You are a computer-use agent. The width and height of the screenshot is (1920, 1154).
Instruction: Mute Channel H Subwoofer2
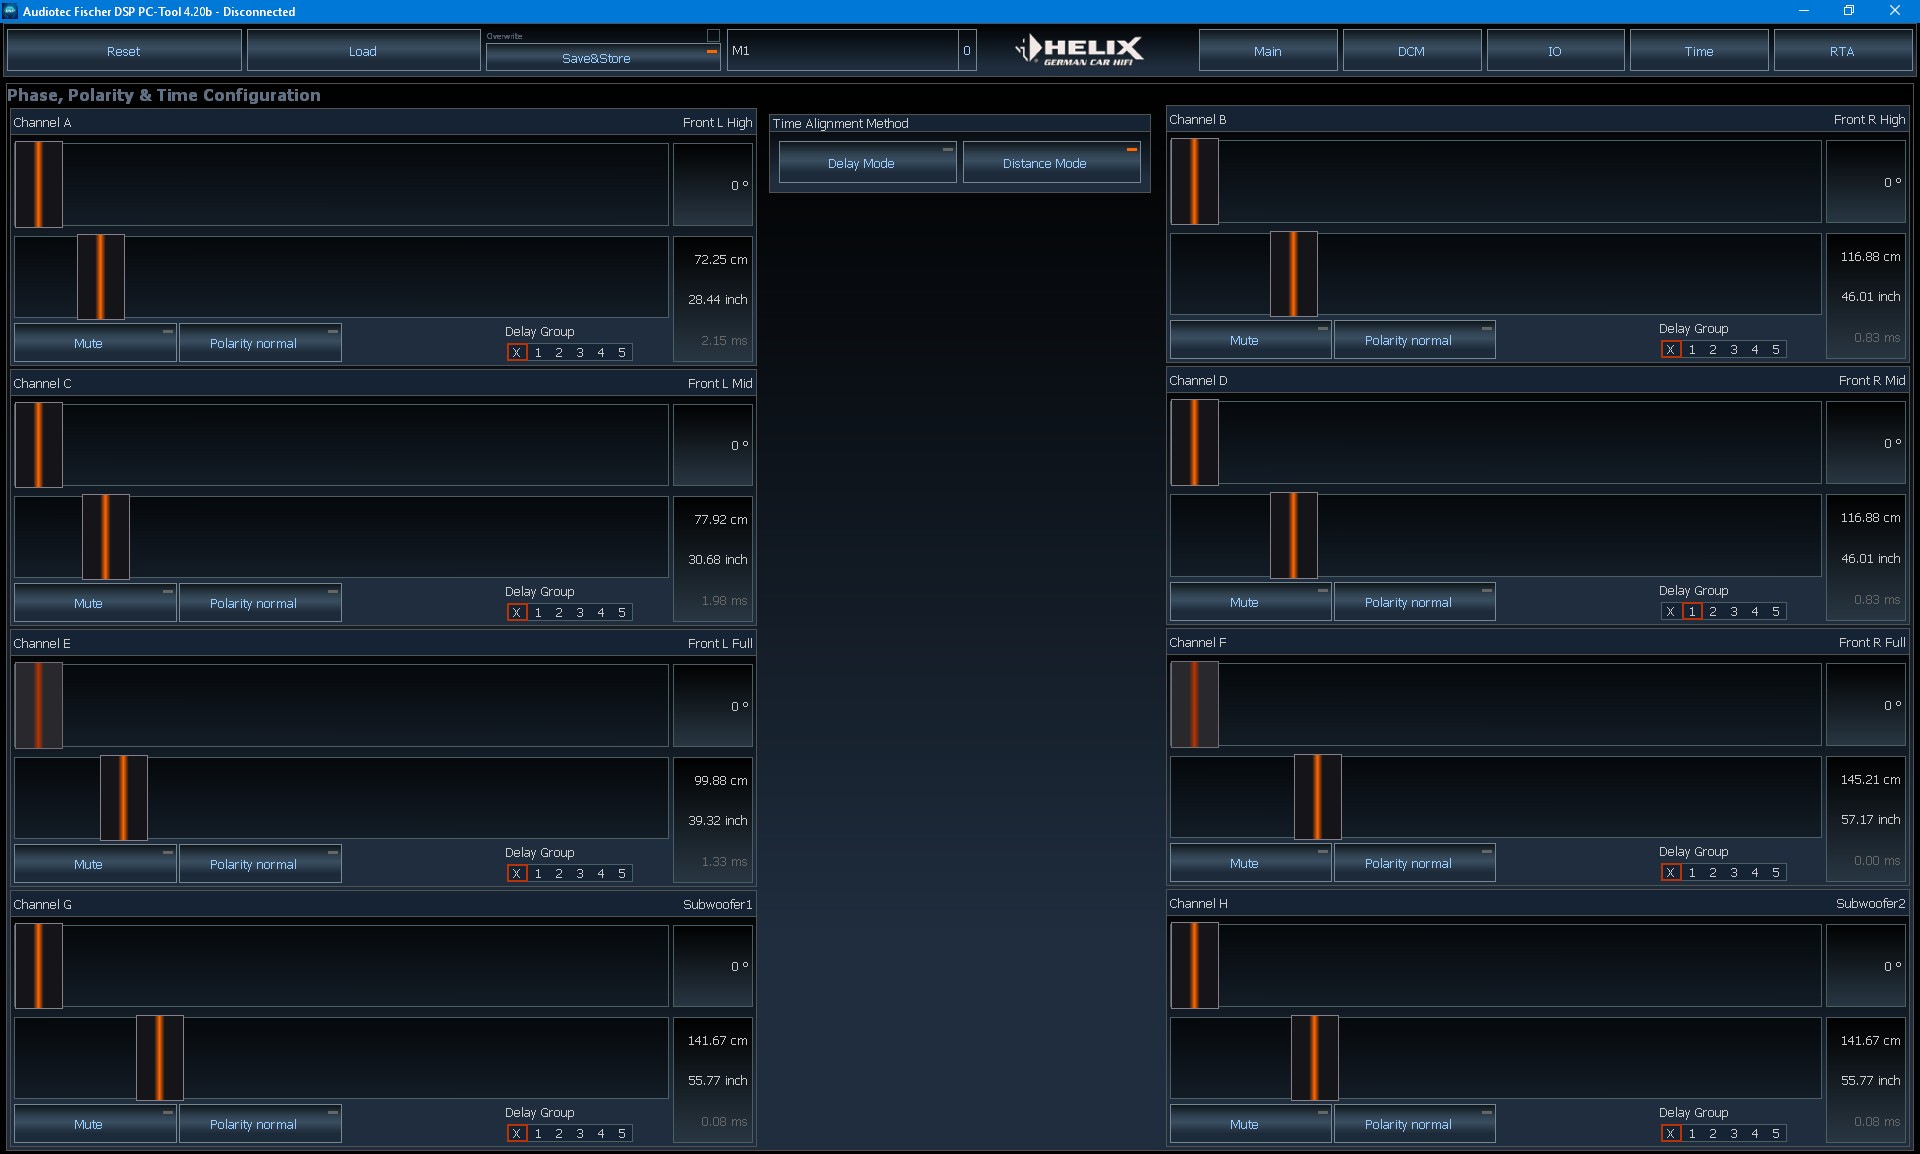pos(1249,1124)
